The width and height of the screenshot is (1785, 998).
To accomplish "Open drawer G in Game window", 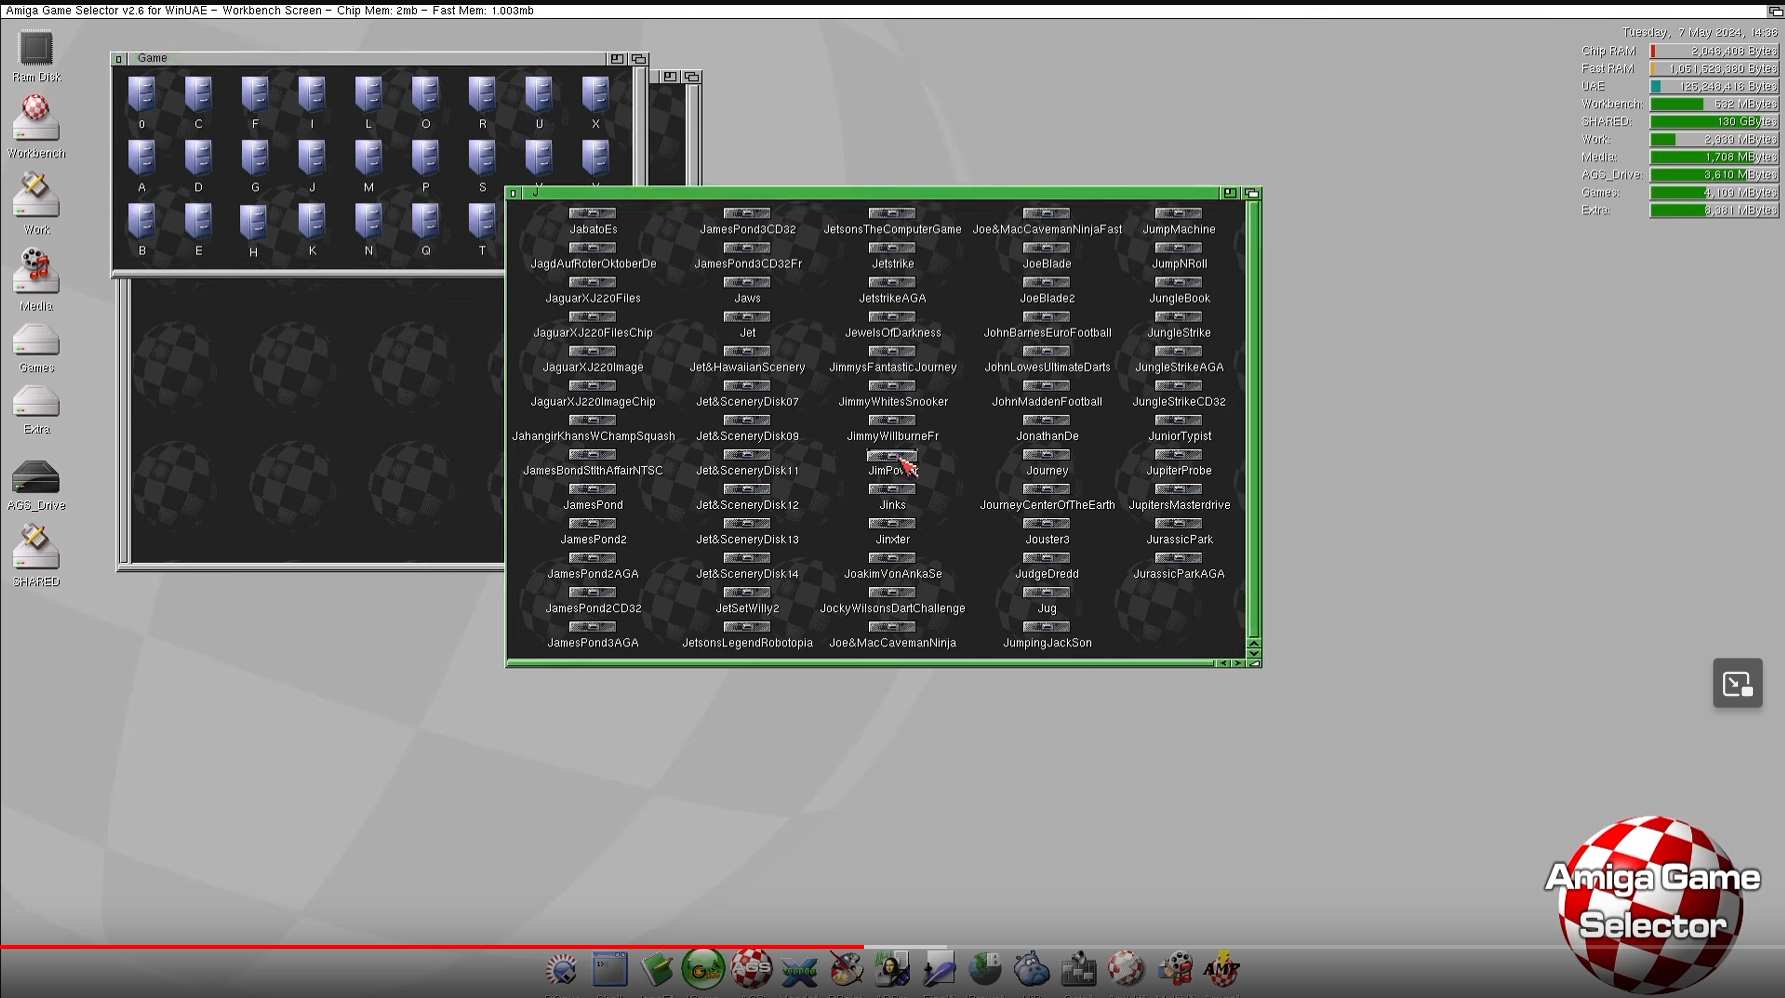I will coord(255,166).
